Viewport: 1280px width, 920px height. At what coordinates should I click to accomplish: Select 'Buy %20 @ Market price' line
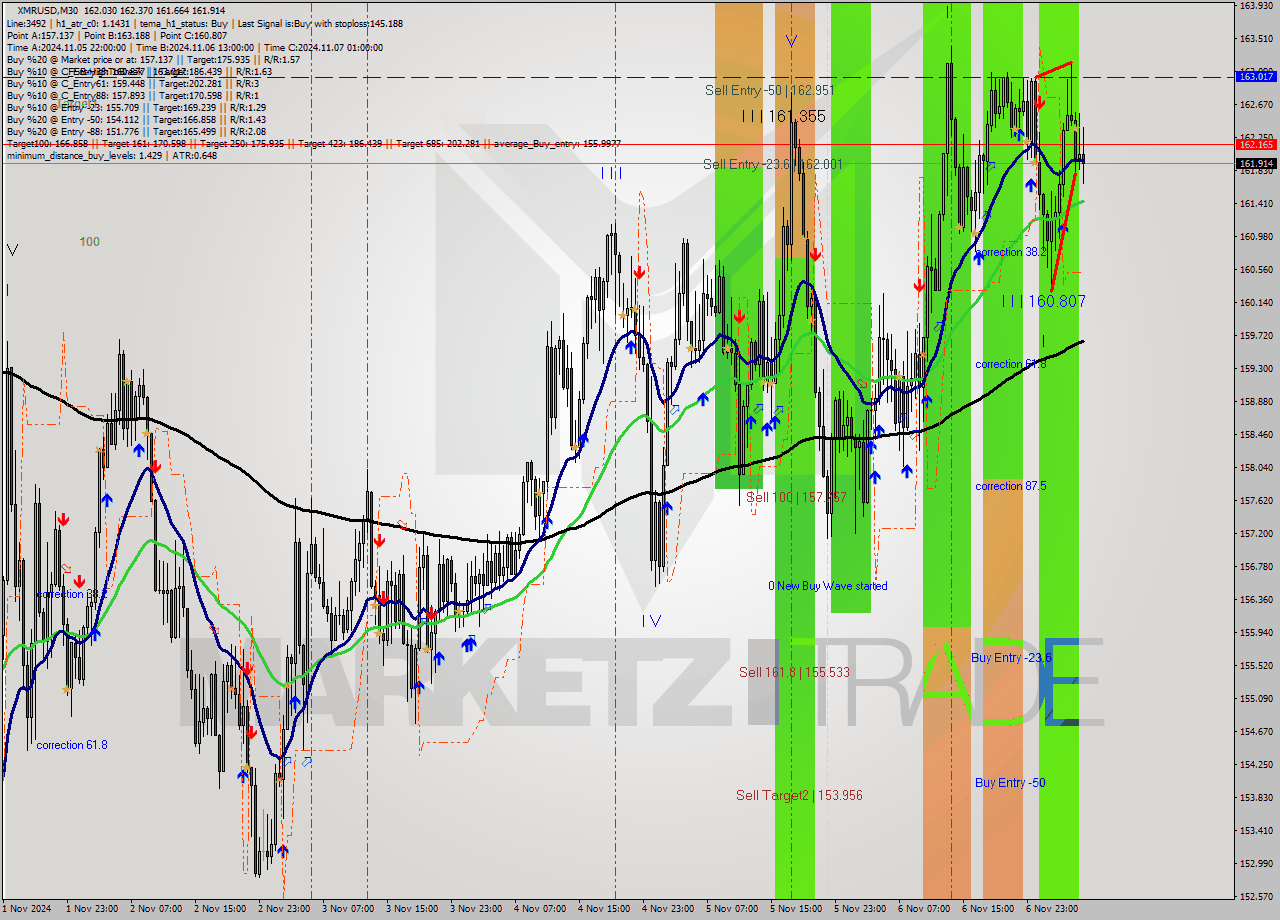pos(153,59)
